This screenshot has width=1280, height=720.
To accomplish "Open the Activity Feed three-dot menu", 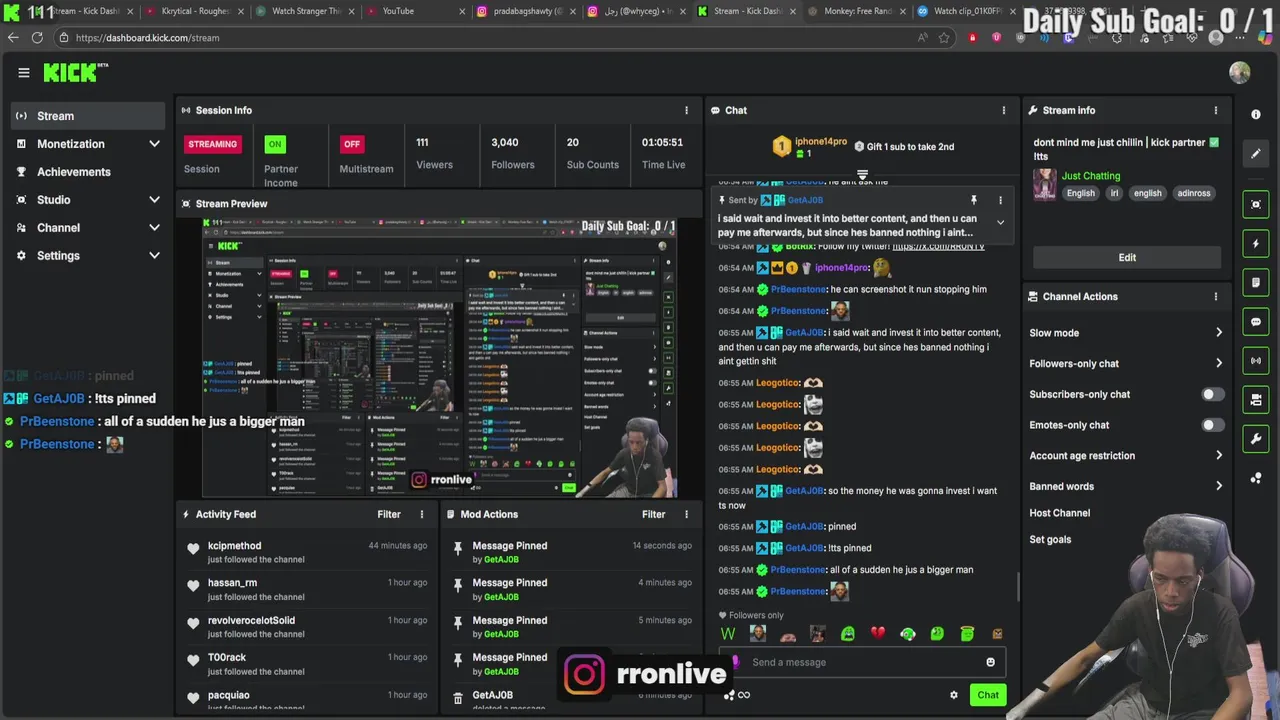I will (x=421, y=514).
